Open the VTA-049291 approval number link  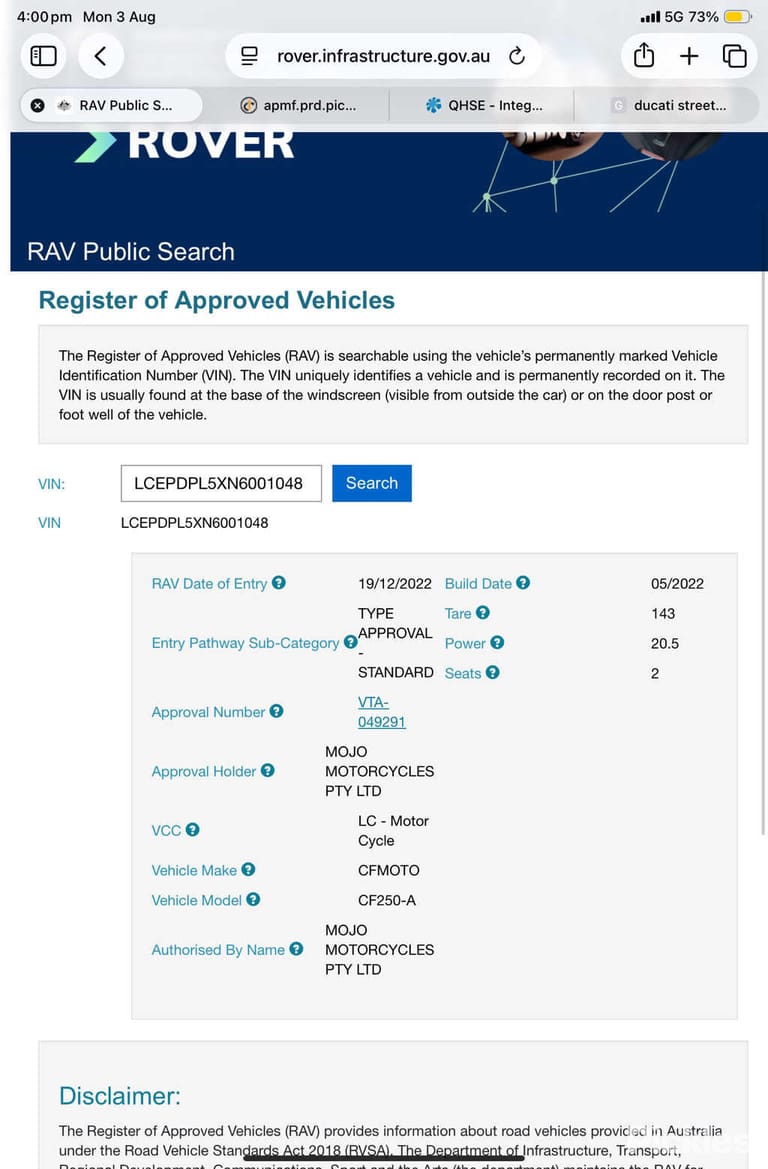point(382,712)
